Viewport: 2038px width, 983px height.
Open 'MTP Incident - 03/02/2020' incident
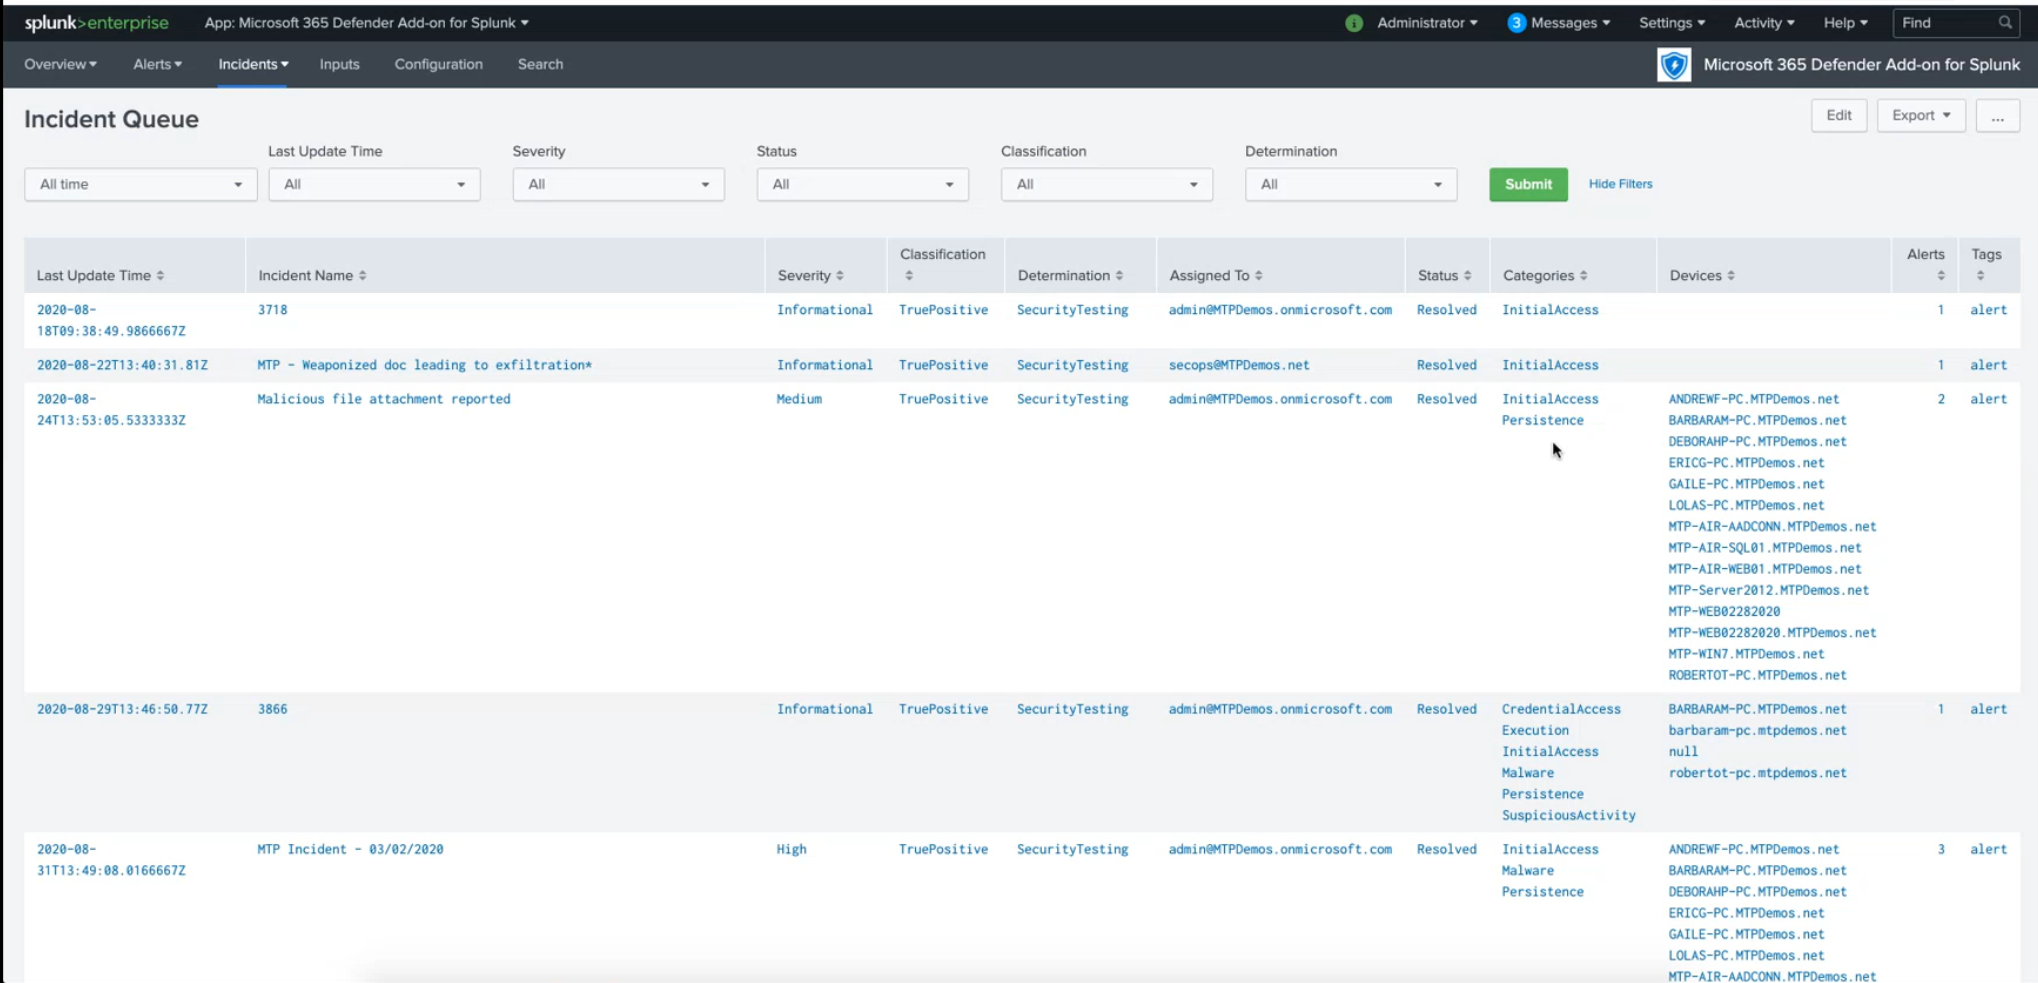click(350, 849)
